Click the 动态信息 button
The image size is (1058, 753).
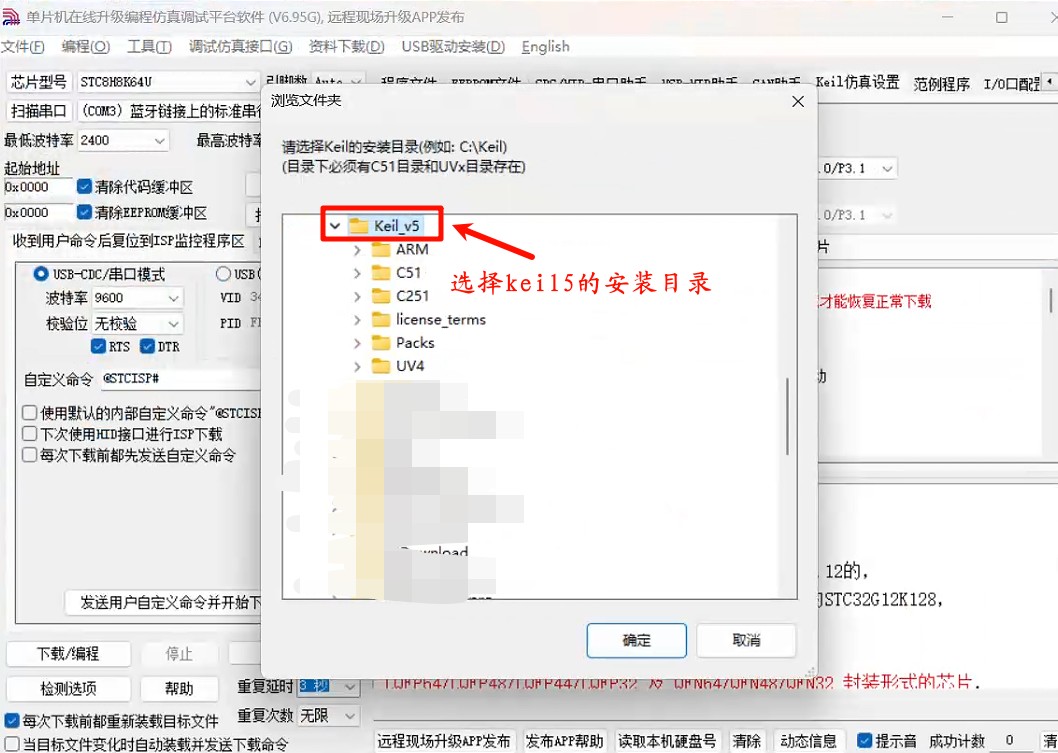(808, 741)
